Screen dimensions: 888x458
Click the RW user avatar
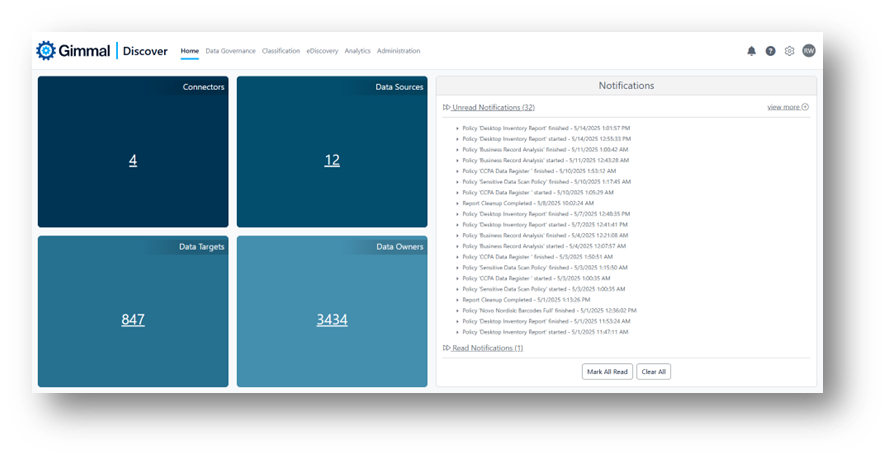point(808,51)
